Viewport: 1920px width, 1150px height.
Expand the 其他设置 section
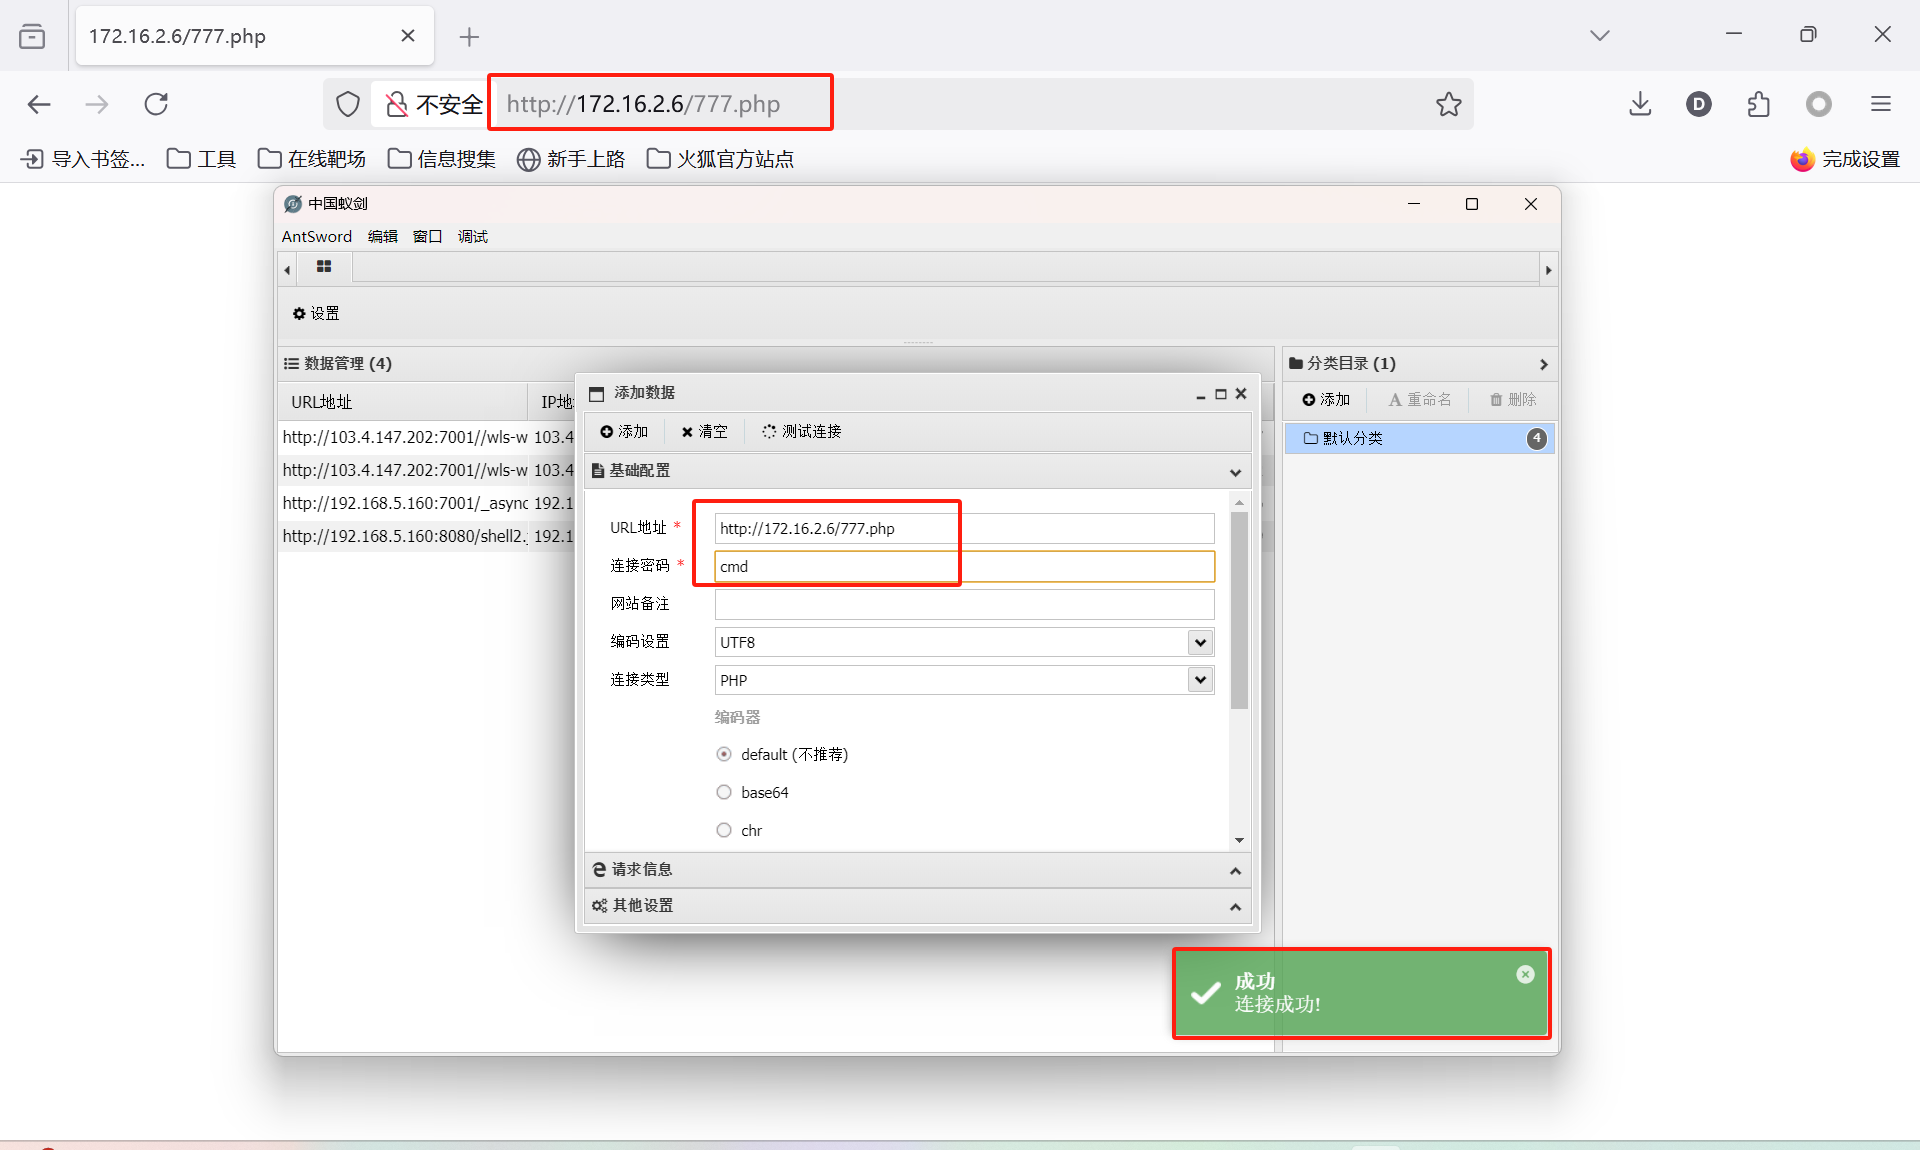tap(1236, 907)
